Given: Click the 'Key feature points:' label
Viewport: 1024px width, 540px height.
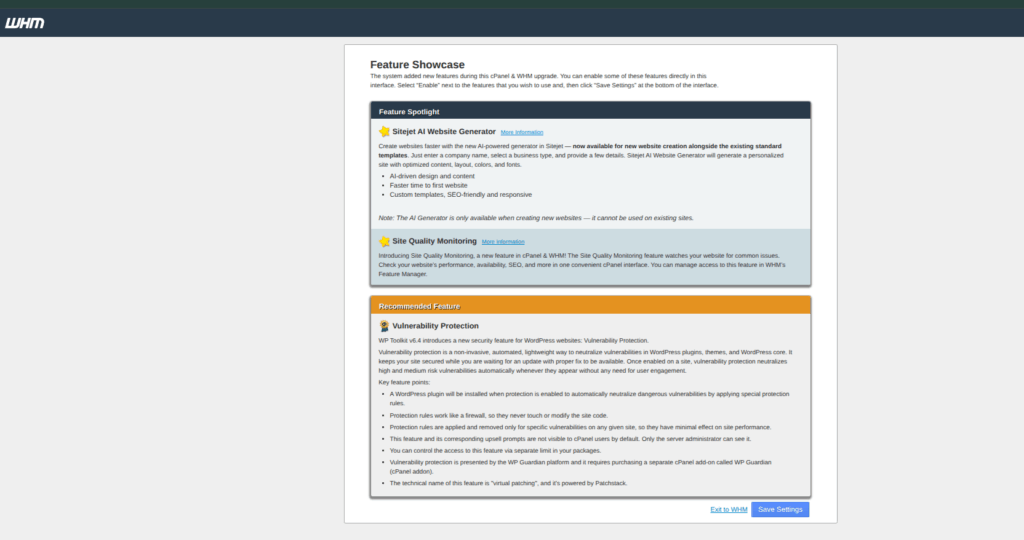Looking at the screenshot, I should point(402,383).
